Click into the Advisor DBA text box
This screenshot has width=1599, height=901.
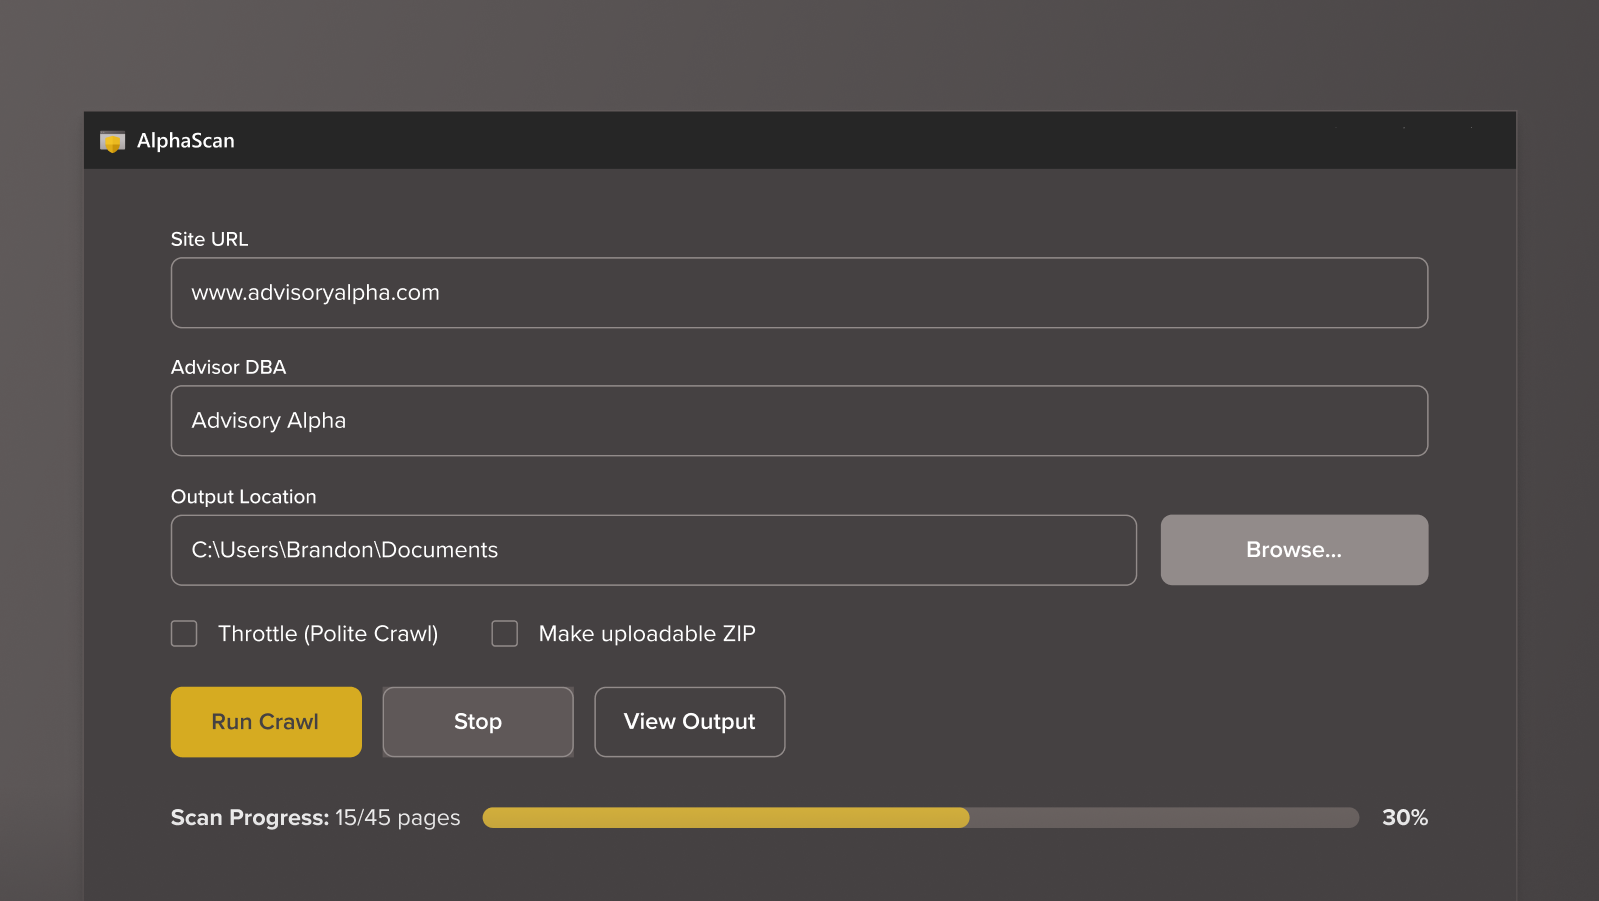[x=799, y=421]
